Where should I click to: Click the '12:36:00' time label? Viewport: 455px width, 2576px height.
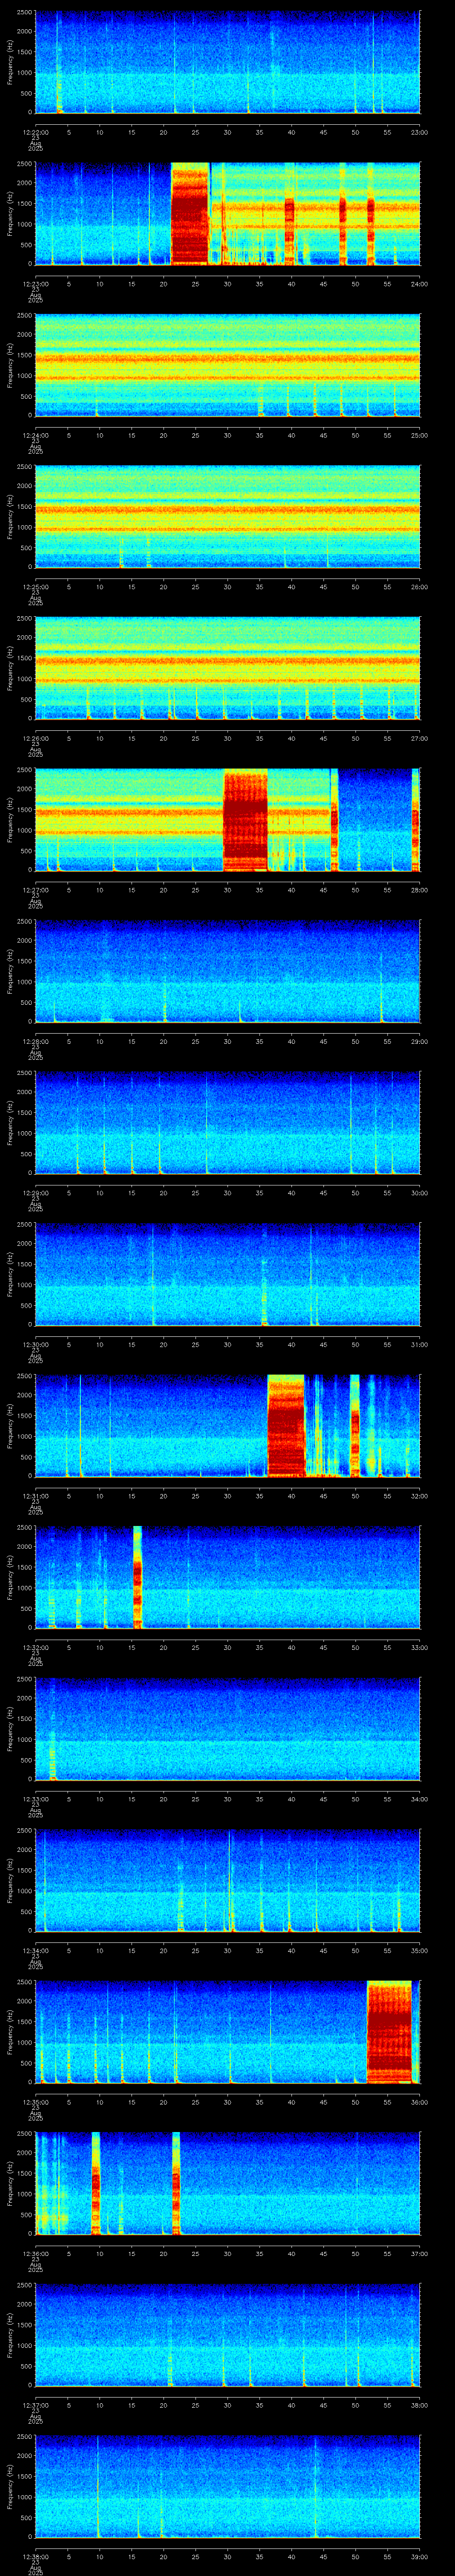(35, 2252)
